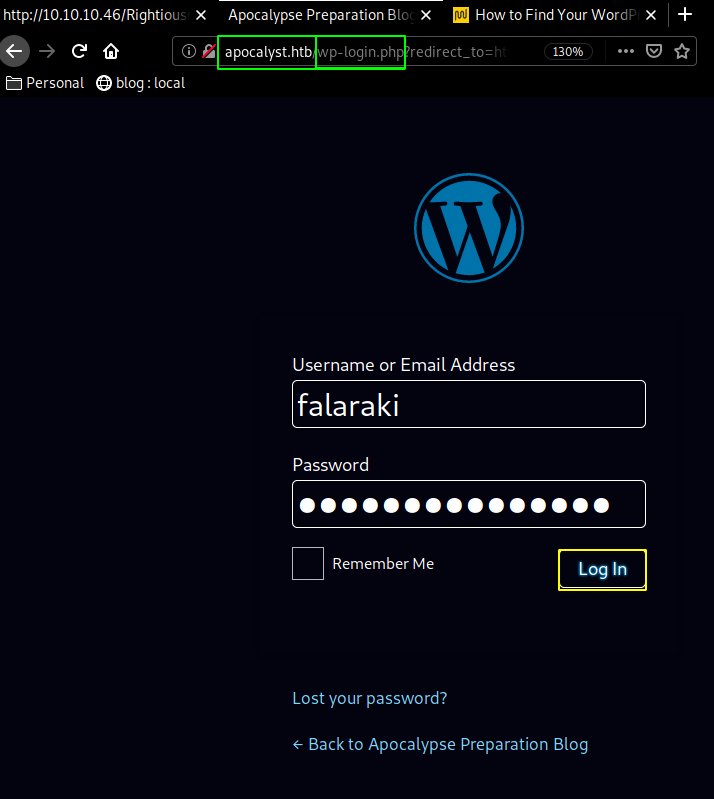The height and width of the screenshot is (799, 714).
Task: Close the Apocalypse Preparation Blog tab
Action: tap(426, 15)
